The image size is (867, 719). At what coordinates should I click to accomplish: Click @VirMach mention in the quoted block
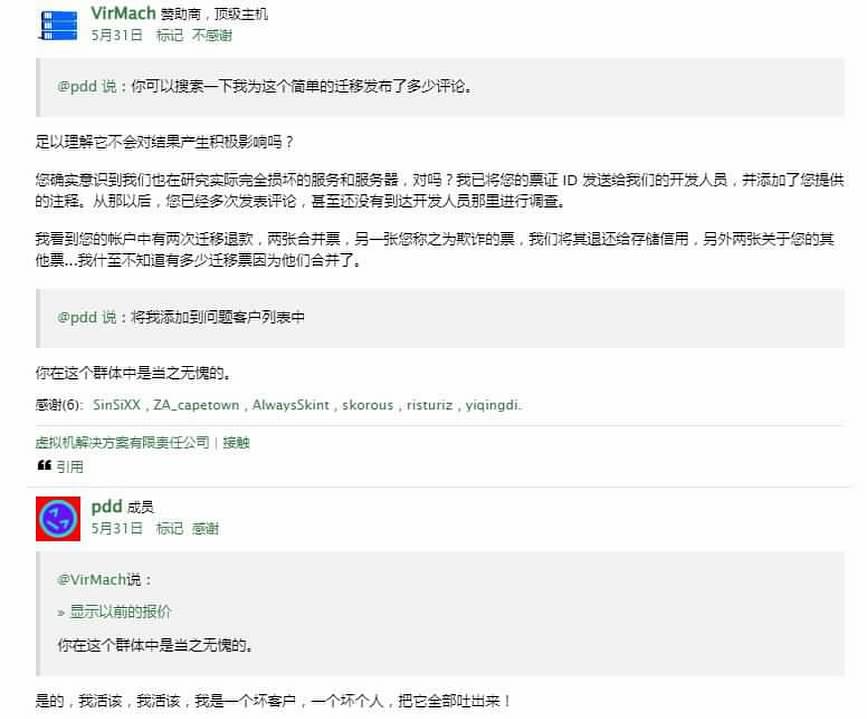coord(91,580)
